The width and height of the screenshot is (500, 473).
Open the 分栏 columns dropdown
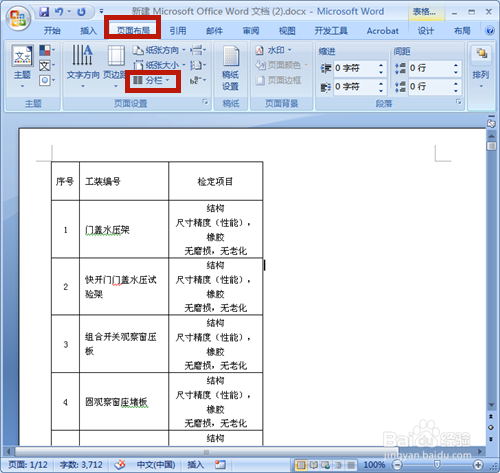pyautogui.click(x=152, y=80)
